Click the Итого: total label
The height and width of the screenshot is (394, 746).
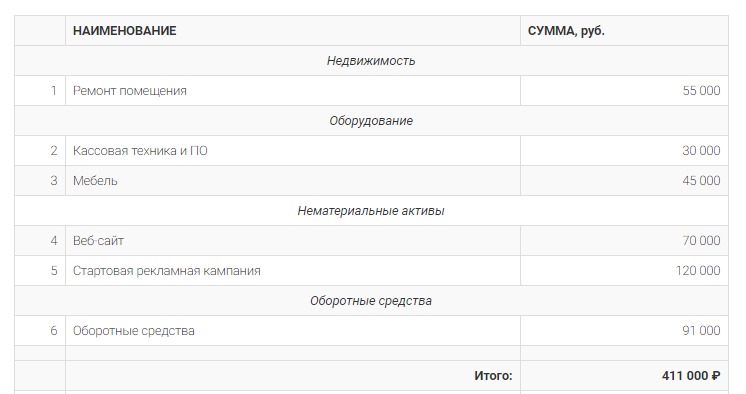click(493, 376)
